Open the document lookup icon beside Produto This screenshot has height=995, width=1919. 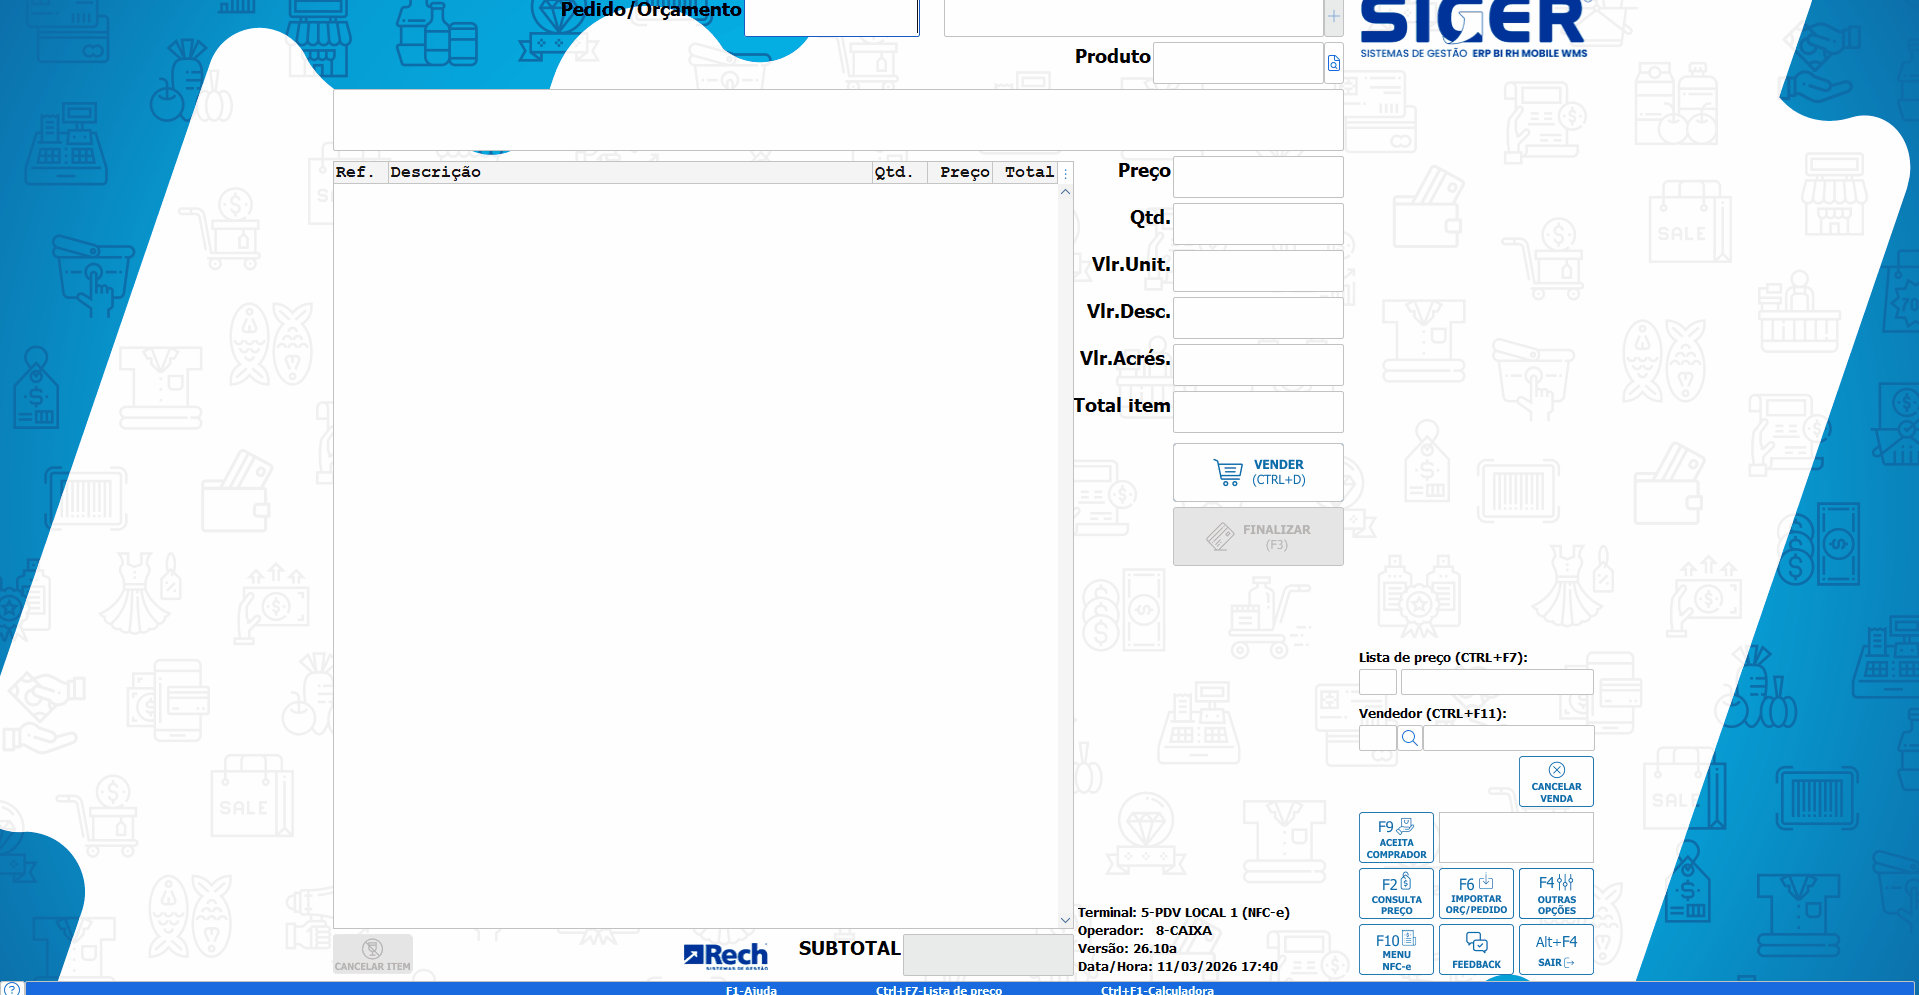point(1334,63)
